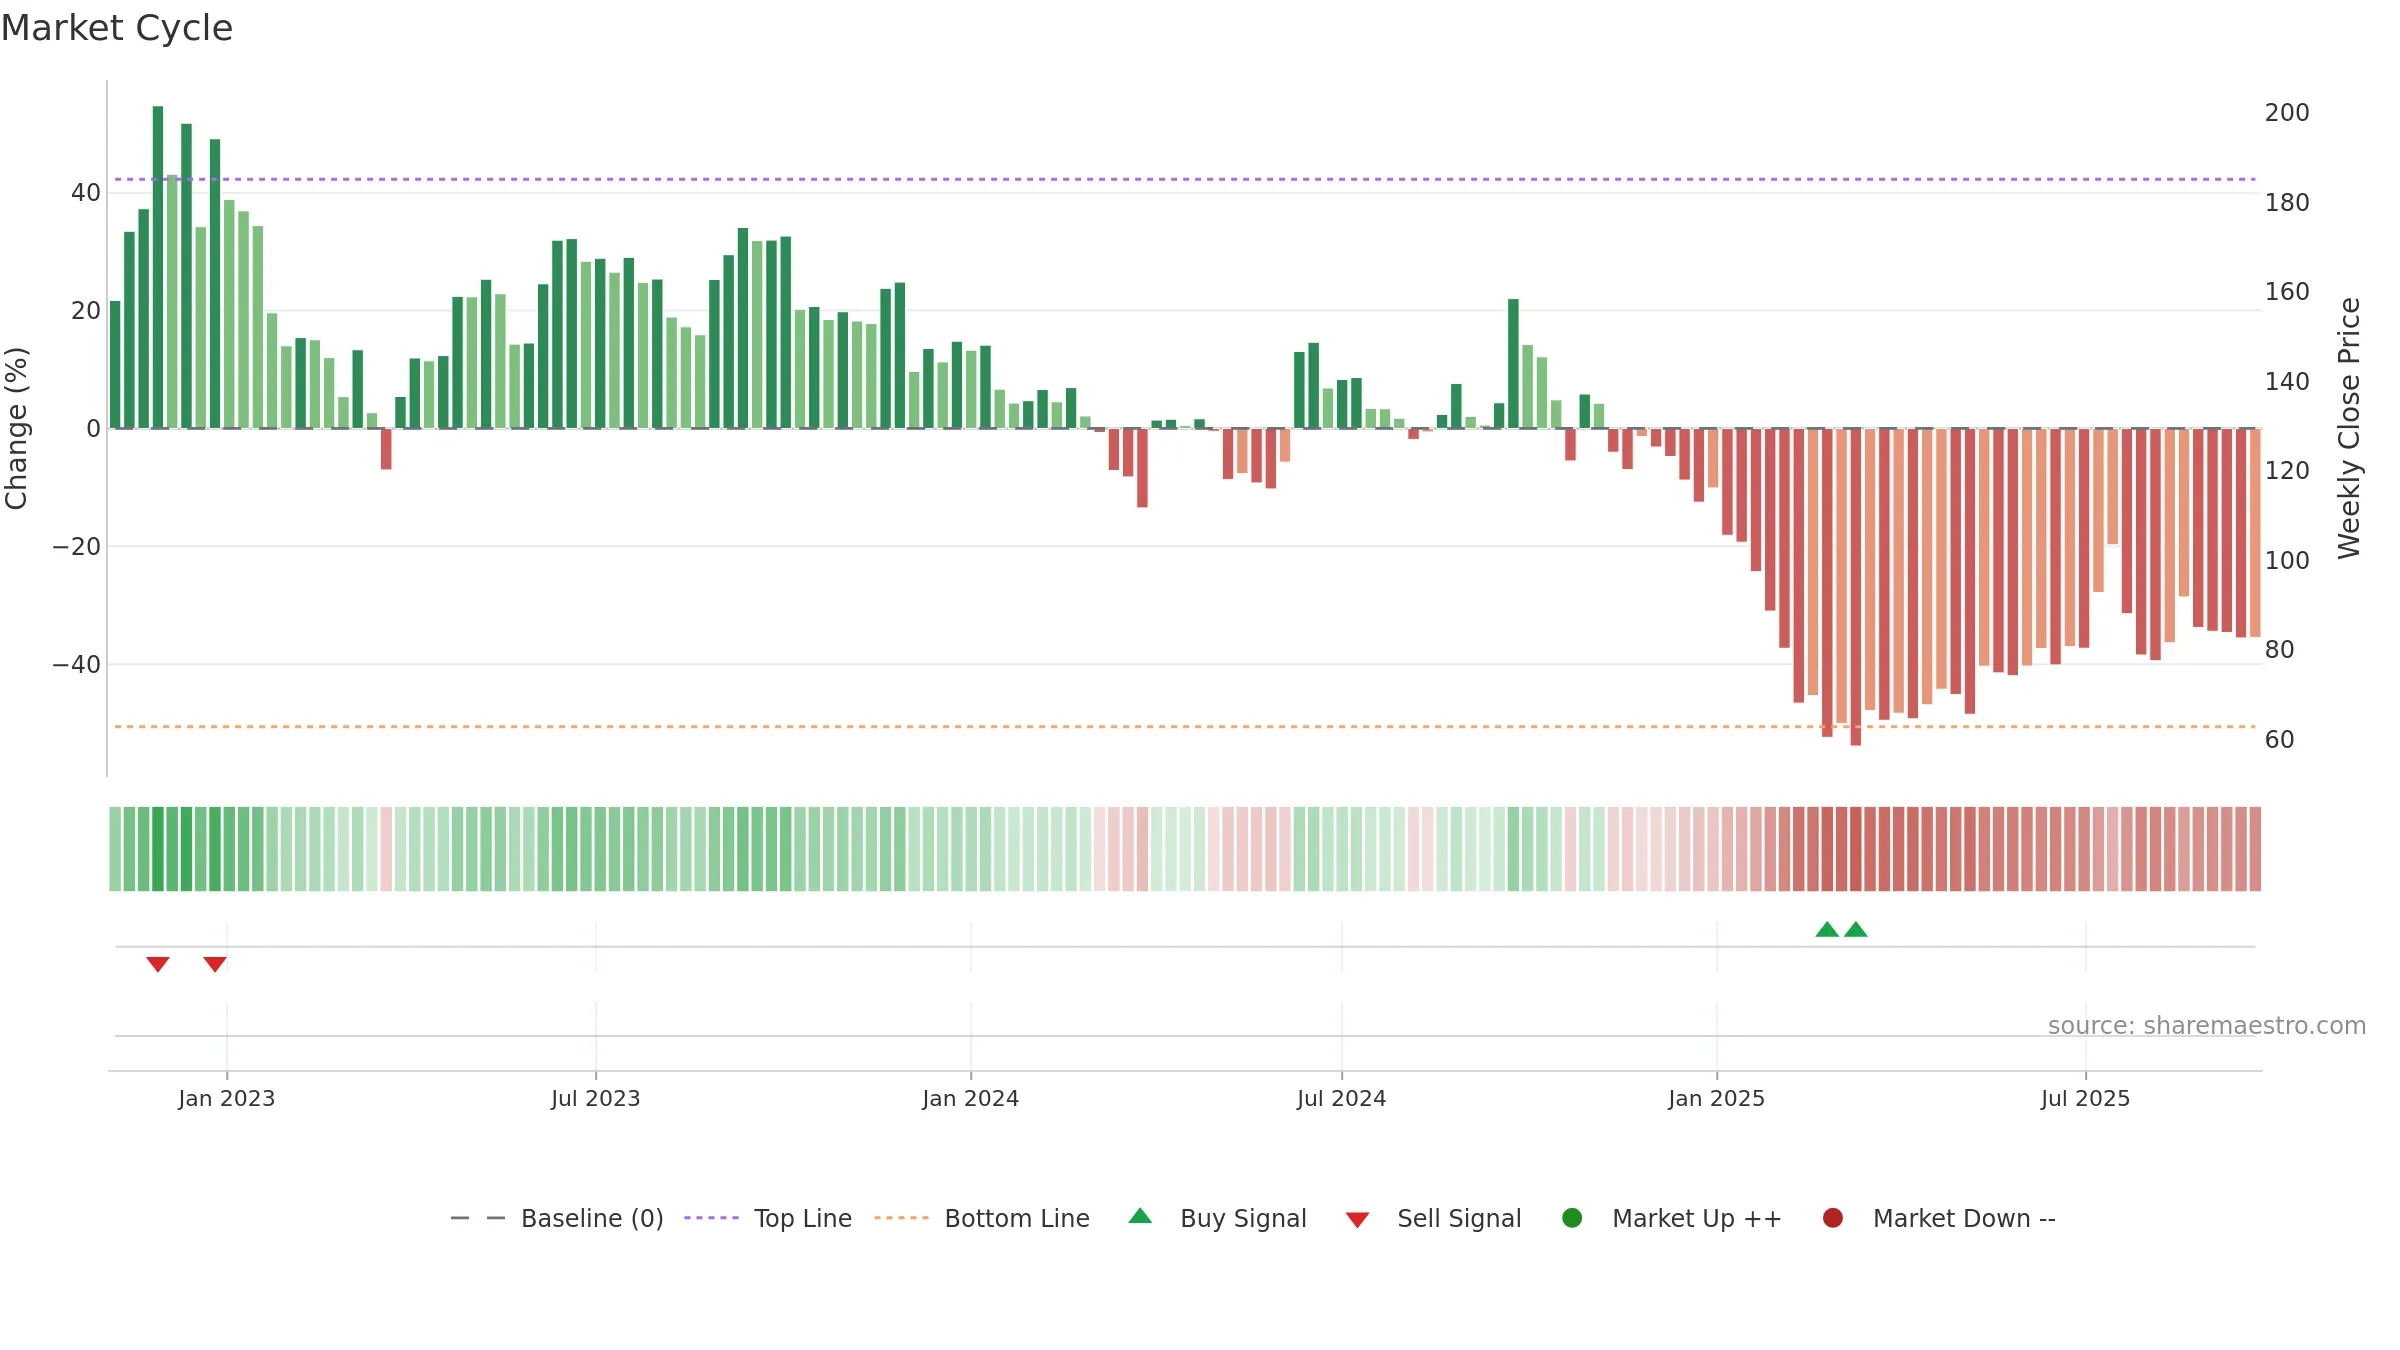
Task: Click the '60' right axis tick label
Action: (2280, 740)
